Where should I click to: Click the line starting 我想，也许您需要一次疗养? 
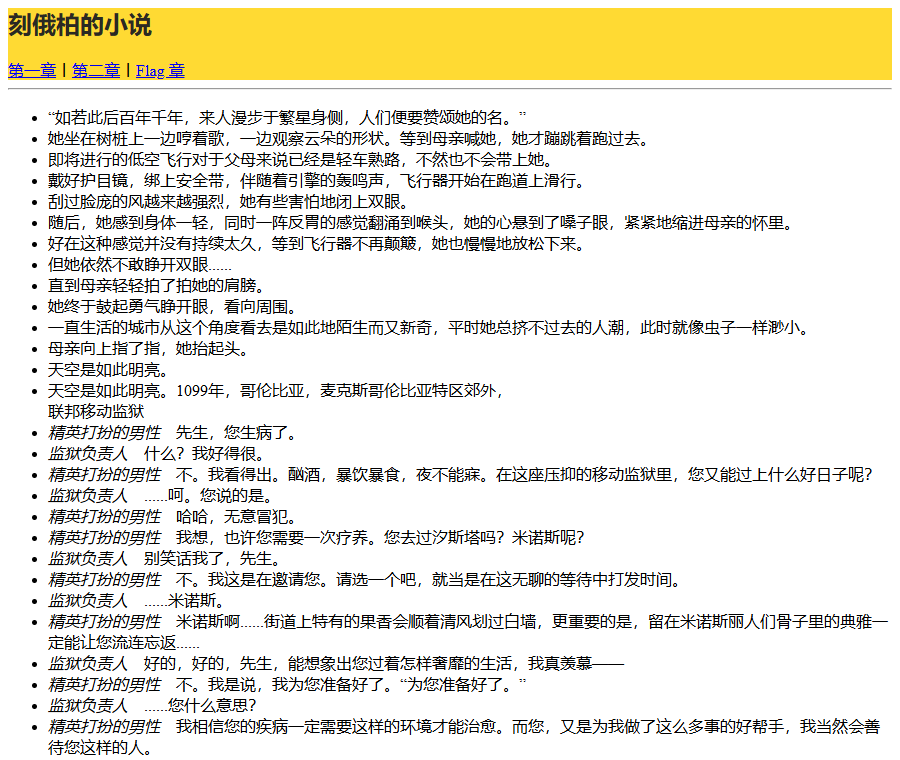tap(316, 538)
